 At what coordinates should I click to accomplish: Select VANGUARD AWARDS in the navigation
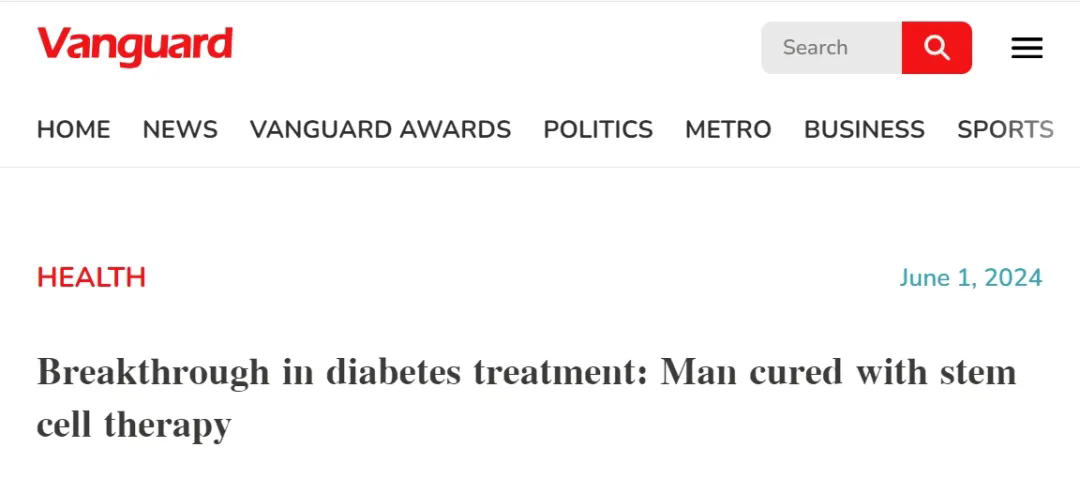[x=380, y=130]
